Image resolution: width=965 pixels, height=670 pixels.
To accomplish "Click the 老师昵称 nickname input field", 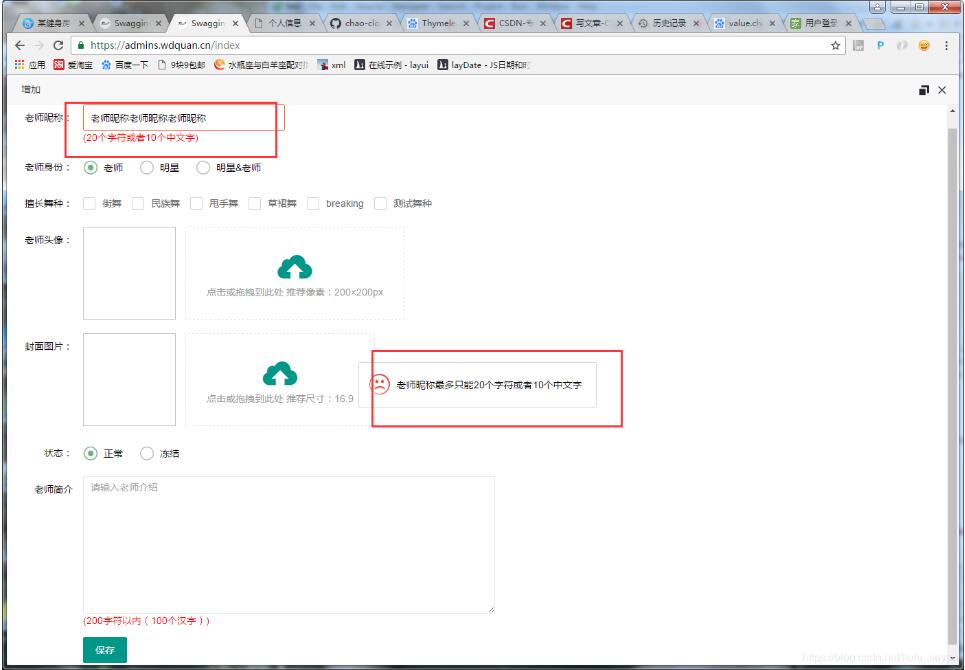I will click(x=184, y=118).
